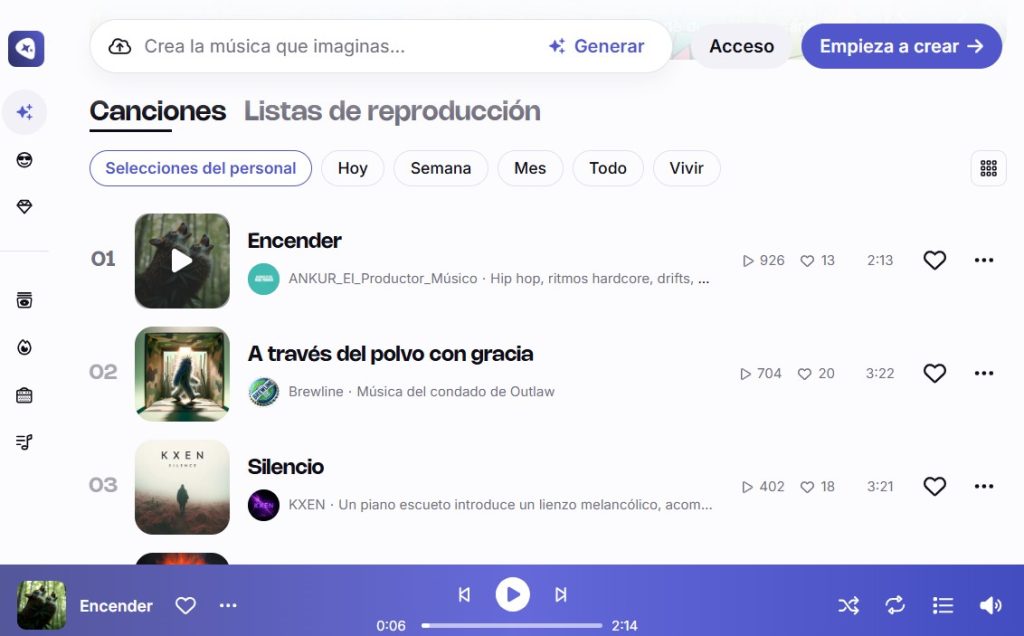Open the radio icon in the left sidebar
1024x636 pixels.
tap(25, 299)
